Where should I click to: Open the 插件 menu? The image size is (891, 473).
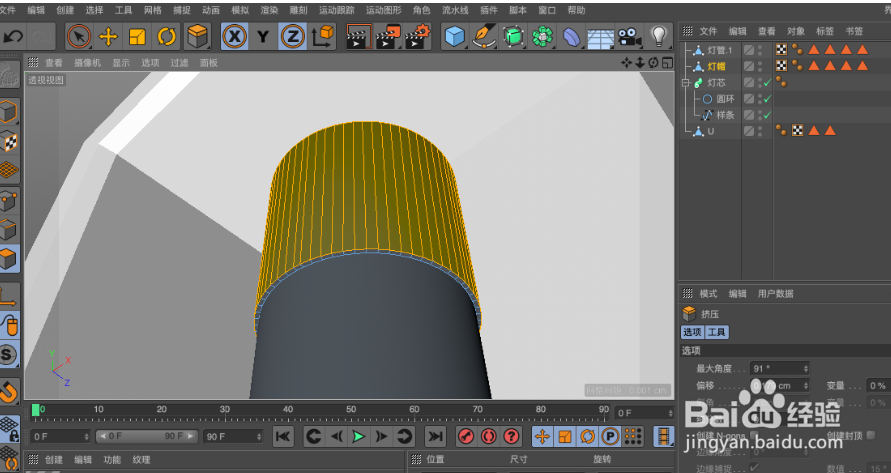tap(489, 10)
